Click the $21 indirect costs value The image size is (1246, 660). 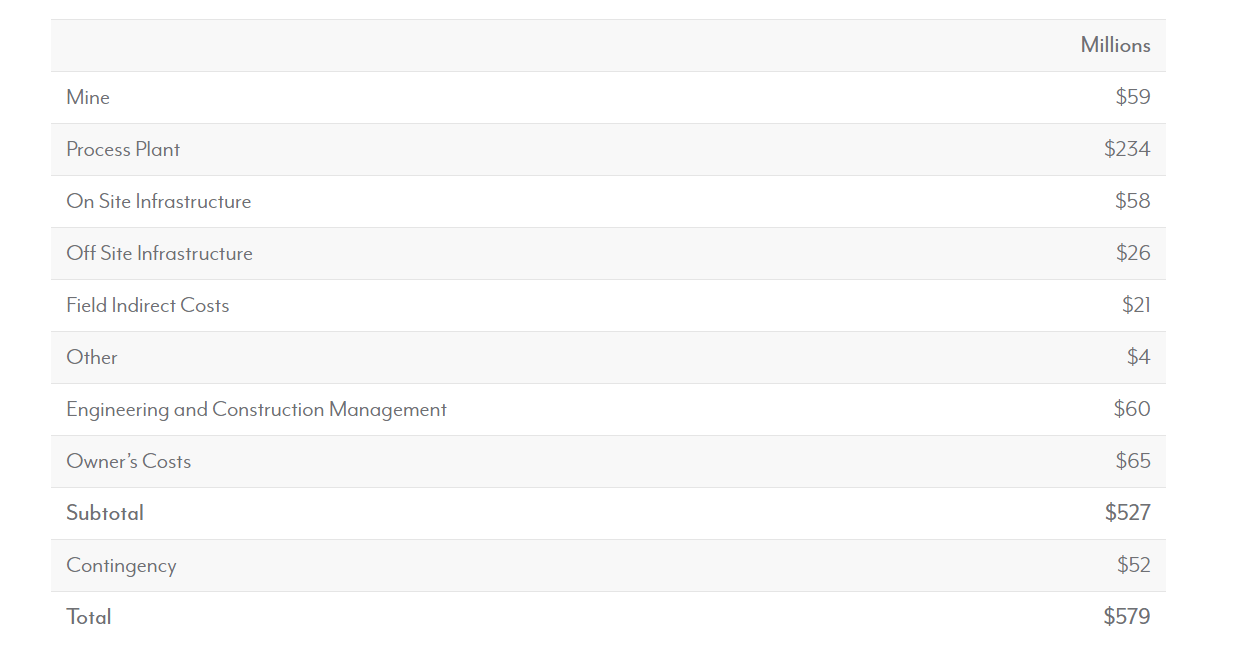click(x=1136, y=305)
